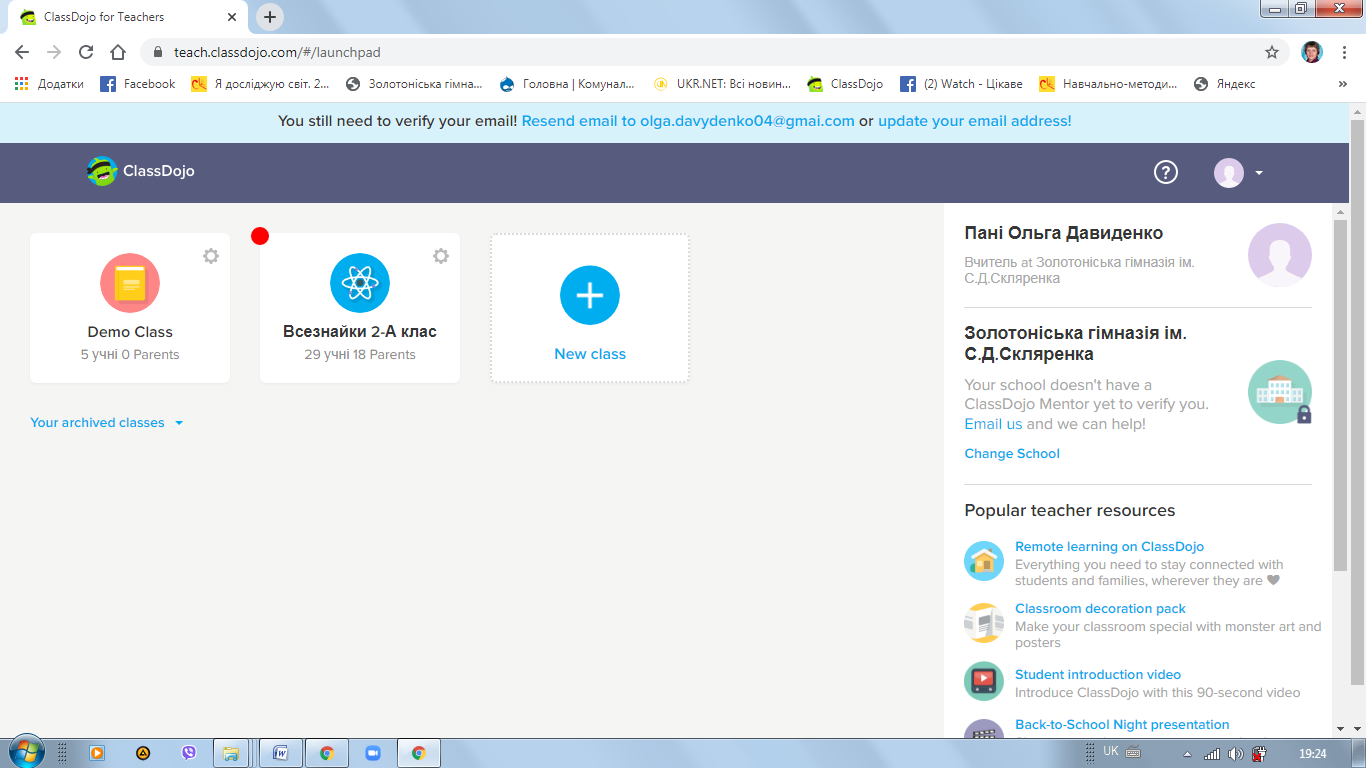Reload the page in Chrome

pos(86,52)
